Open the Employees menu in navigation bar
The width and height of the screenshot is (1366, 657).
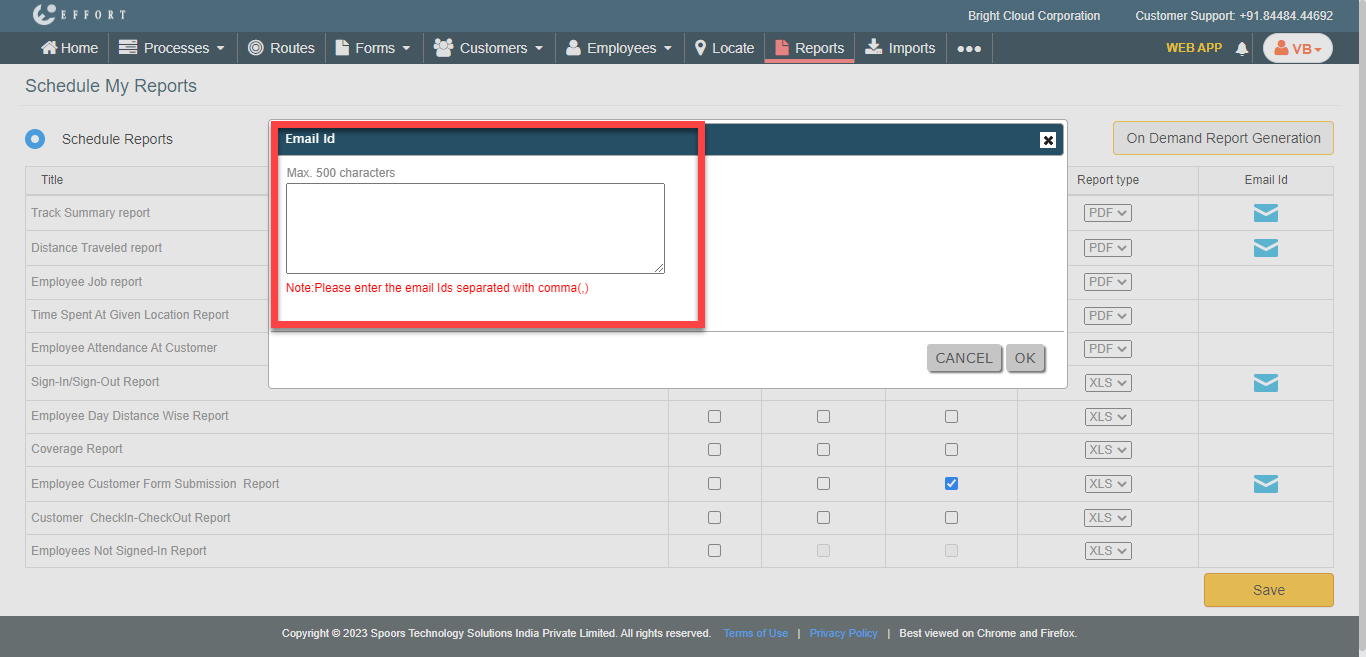tap(619, 48)
